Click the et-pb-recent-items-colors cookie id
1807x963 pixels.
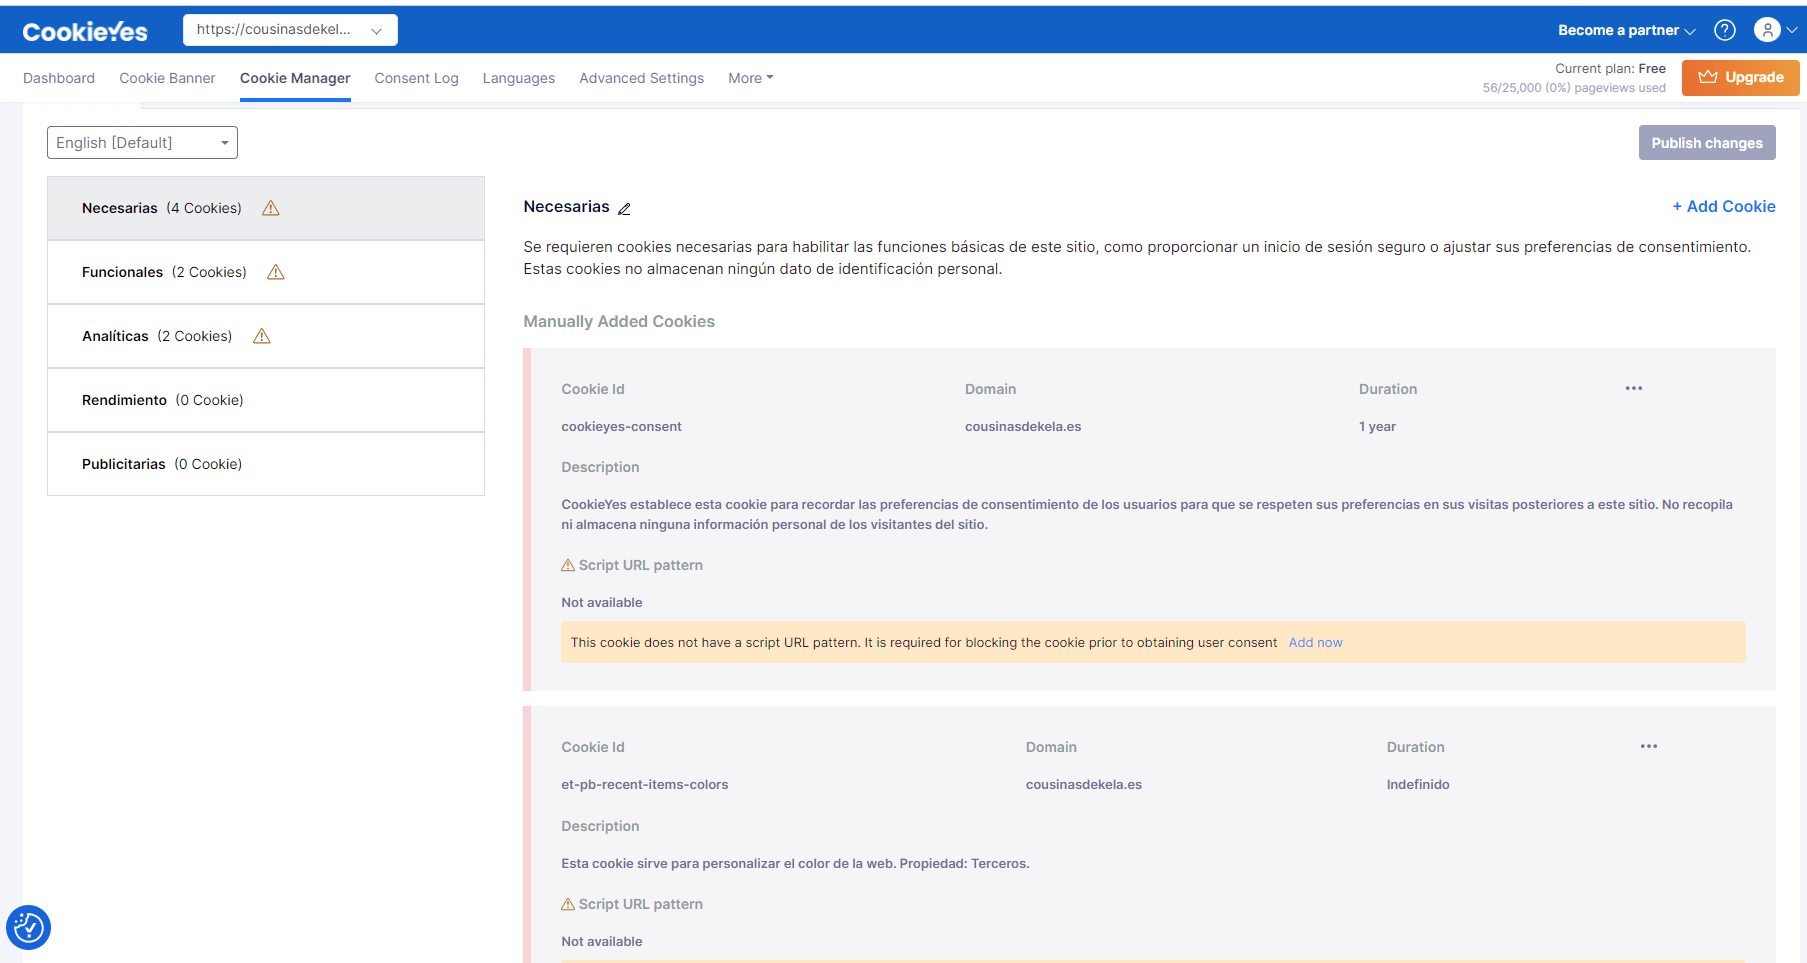[x=645, y=785]
